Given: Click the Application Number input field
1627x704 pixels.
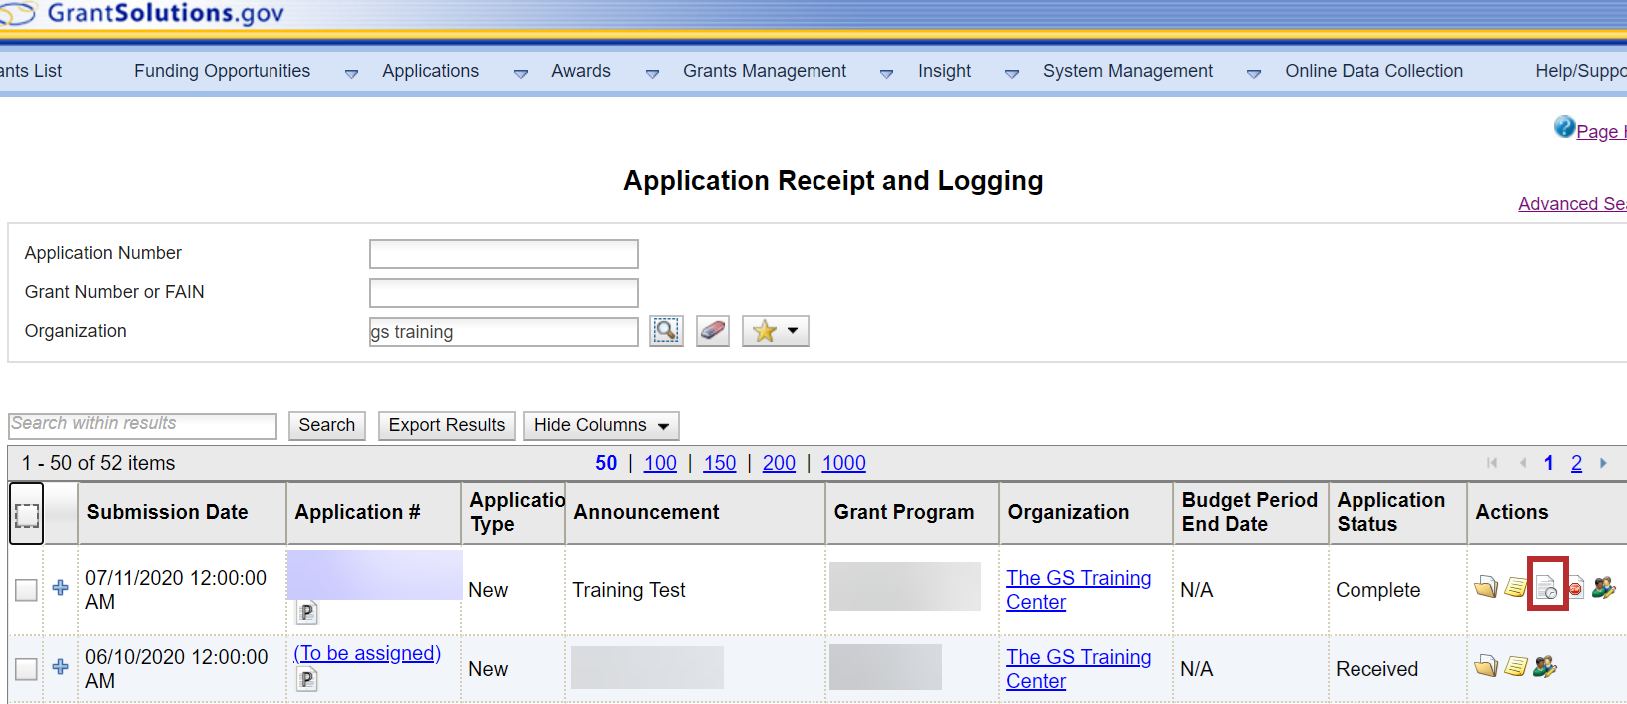Looking at the screenshot, I should tap(503, 254).
